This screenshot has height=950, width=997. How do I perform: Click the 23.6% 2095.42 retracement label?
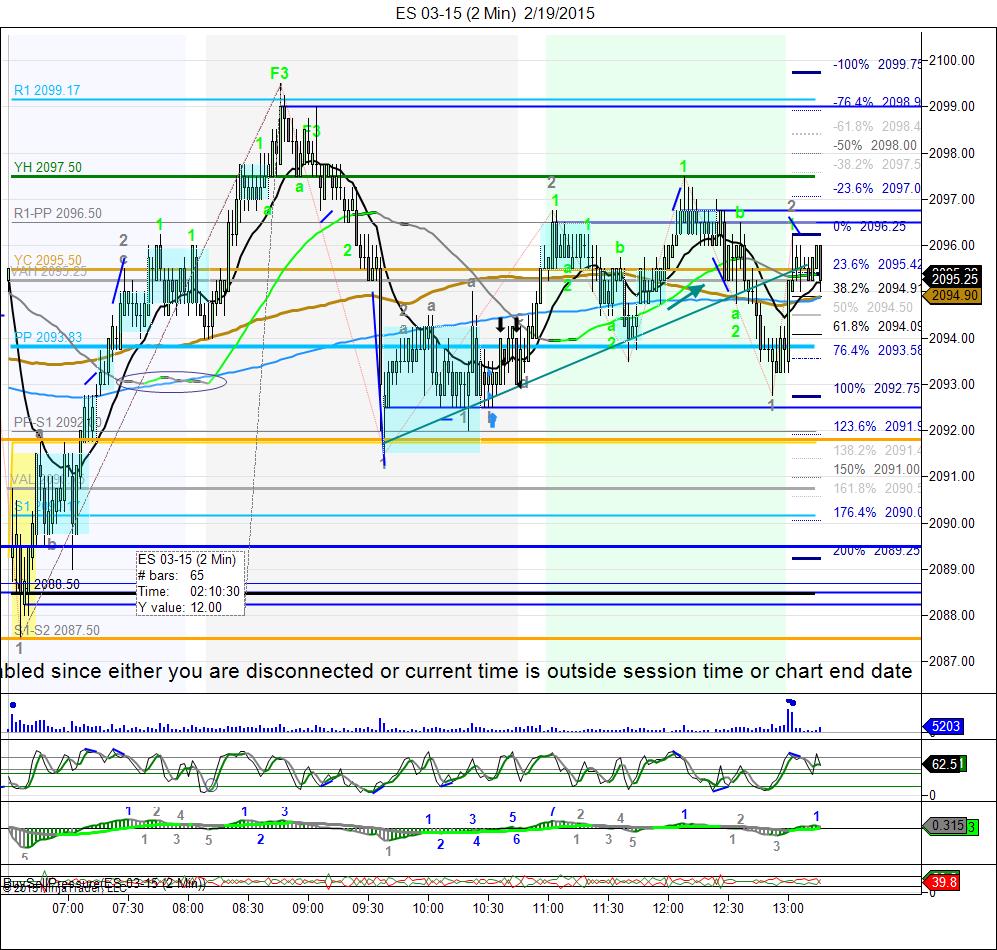877,264
